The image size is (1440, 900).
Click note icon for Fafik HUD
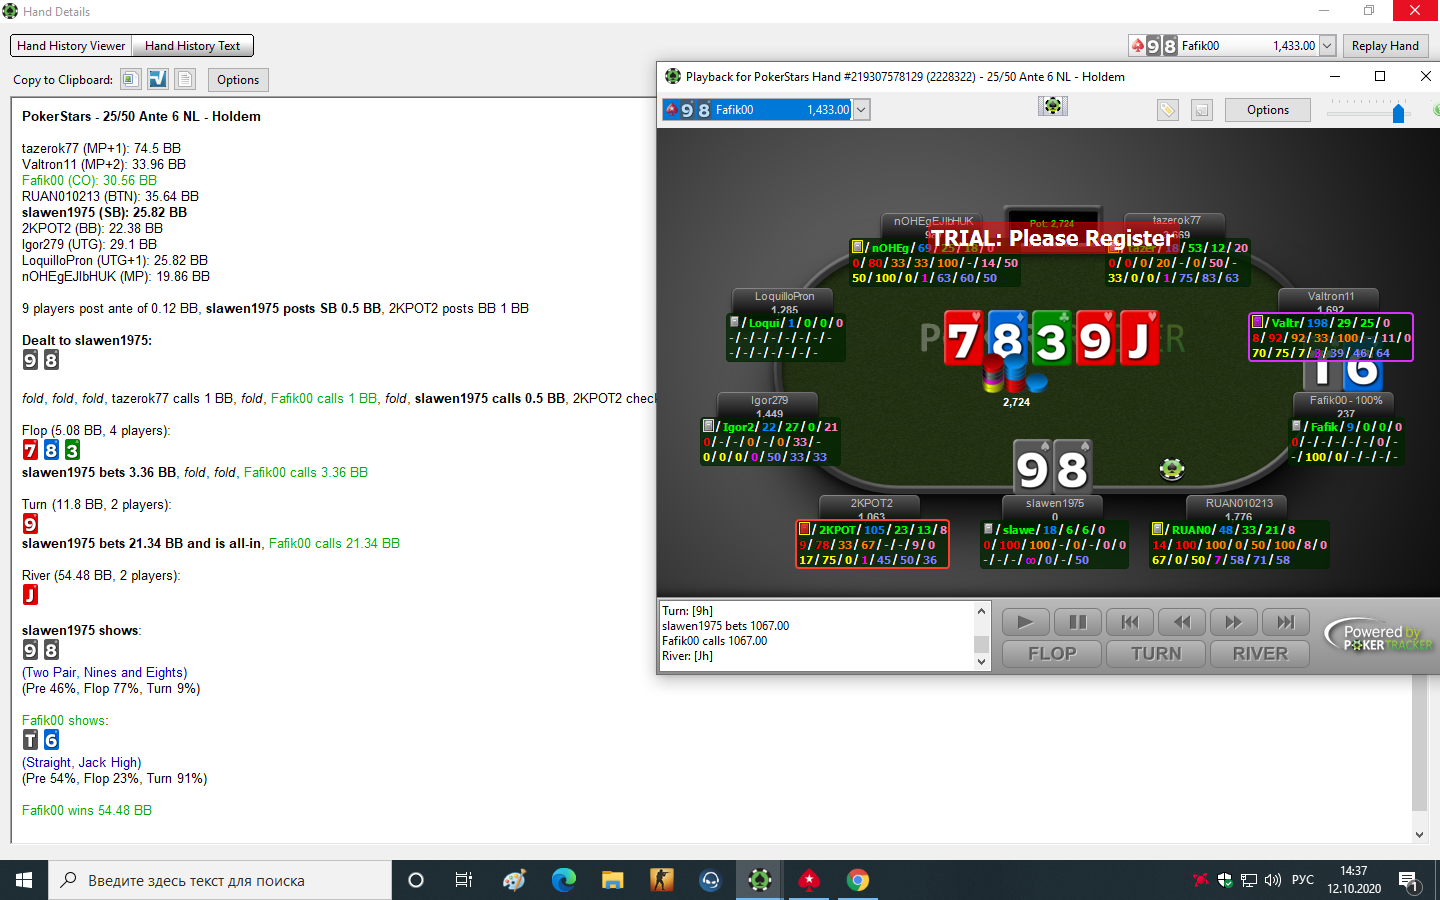tap(1296, 426)
